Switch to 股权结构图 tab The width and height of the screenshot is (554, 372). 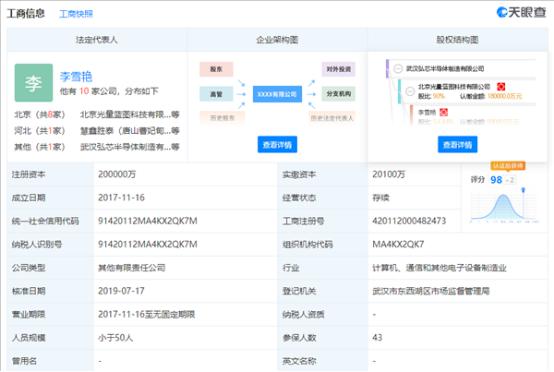(x=458, y=40)
